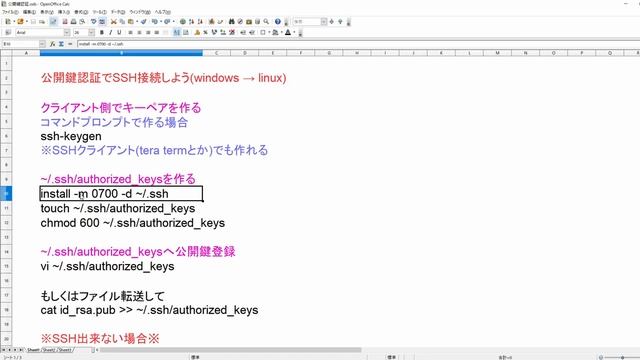The width and height of the screenshot is (640, 360).
Task: Click the Redo icon
Action: click(167, 22)
